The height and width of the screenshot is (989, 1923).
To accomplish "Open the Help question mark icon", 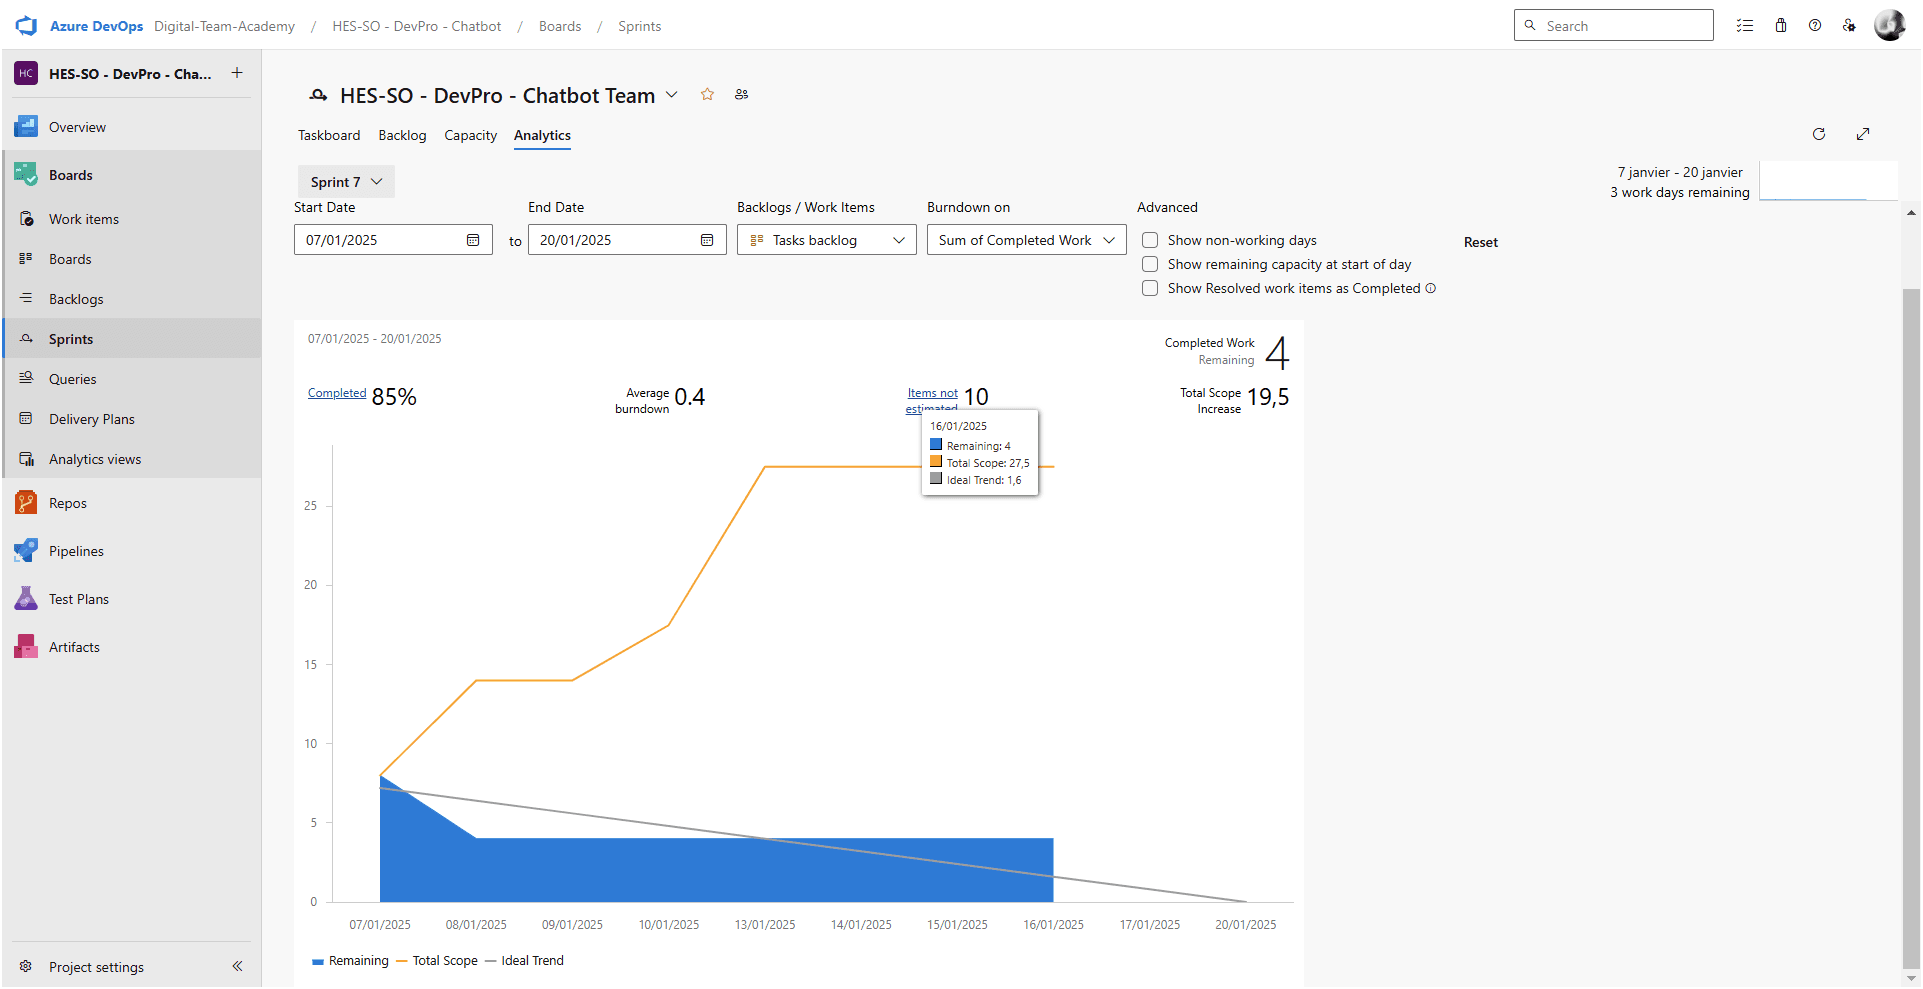I will (1815, 26).
